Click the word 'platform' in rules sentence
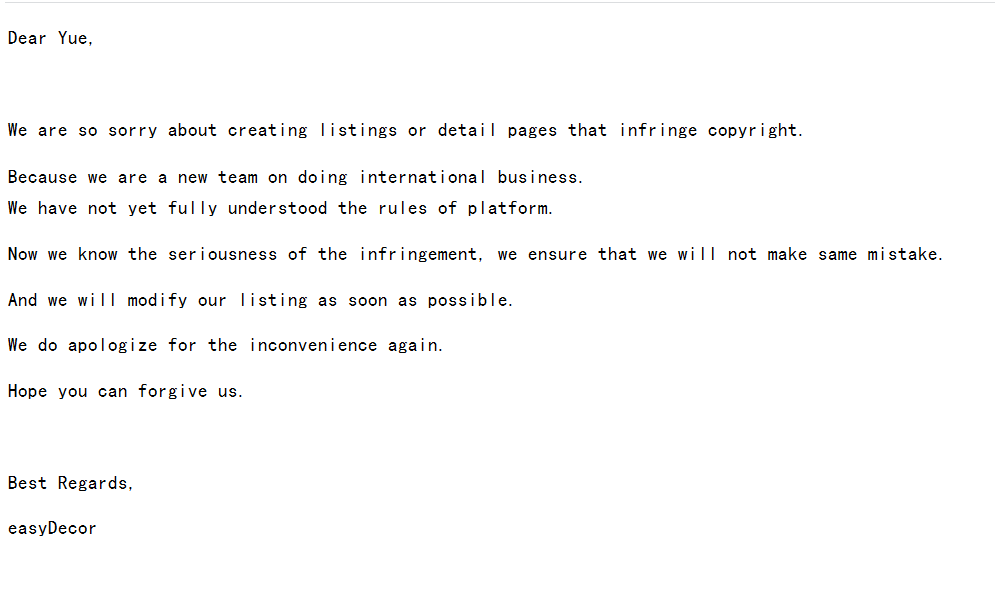Viewport: 1000px width, 598px height. coord(508,208)
